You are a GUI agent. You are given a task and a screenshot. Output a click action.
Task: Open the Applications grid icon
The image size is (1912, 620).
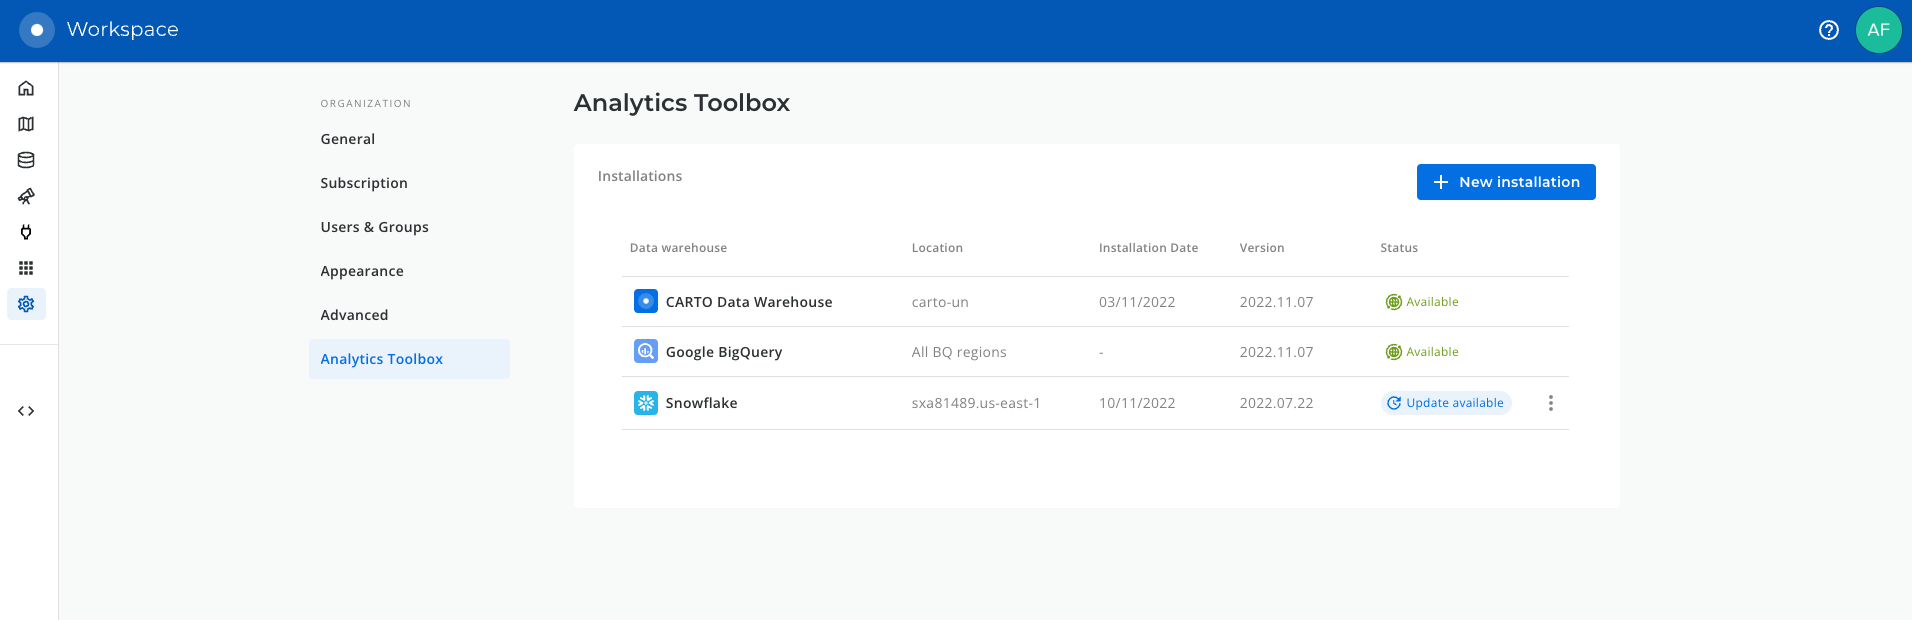click(26, 268)
